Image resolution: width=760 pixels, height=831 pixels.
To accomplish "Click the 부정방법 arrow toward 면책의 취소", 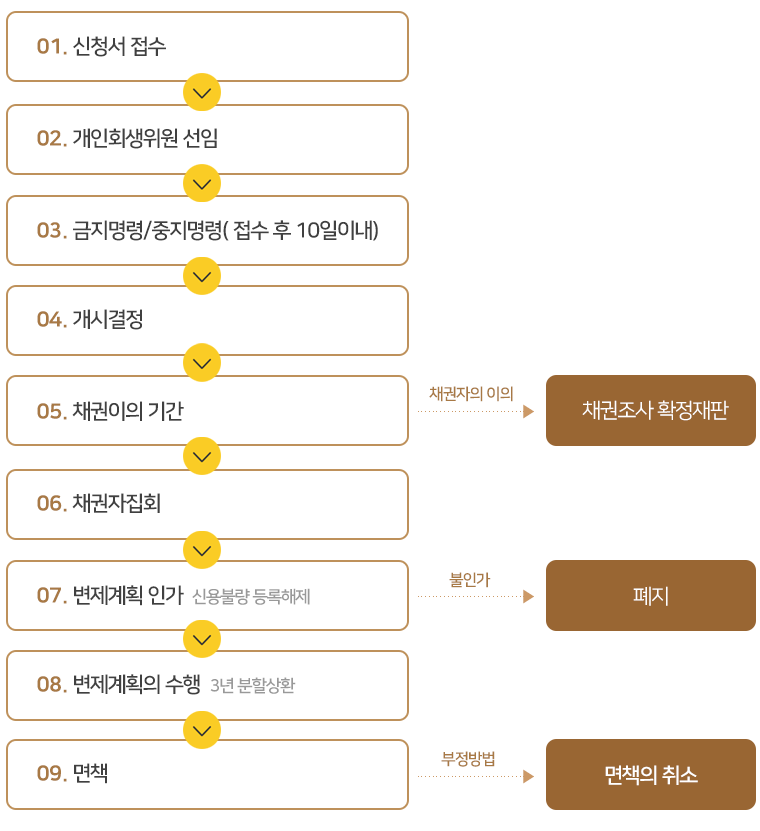I will (475, 776).
